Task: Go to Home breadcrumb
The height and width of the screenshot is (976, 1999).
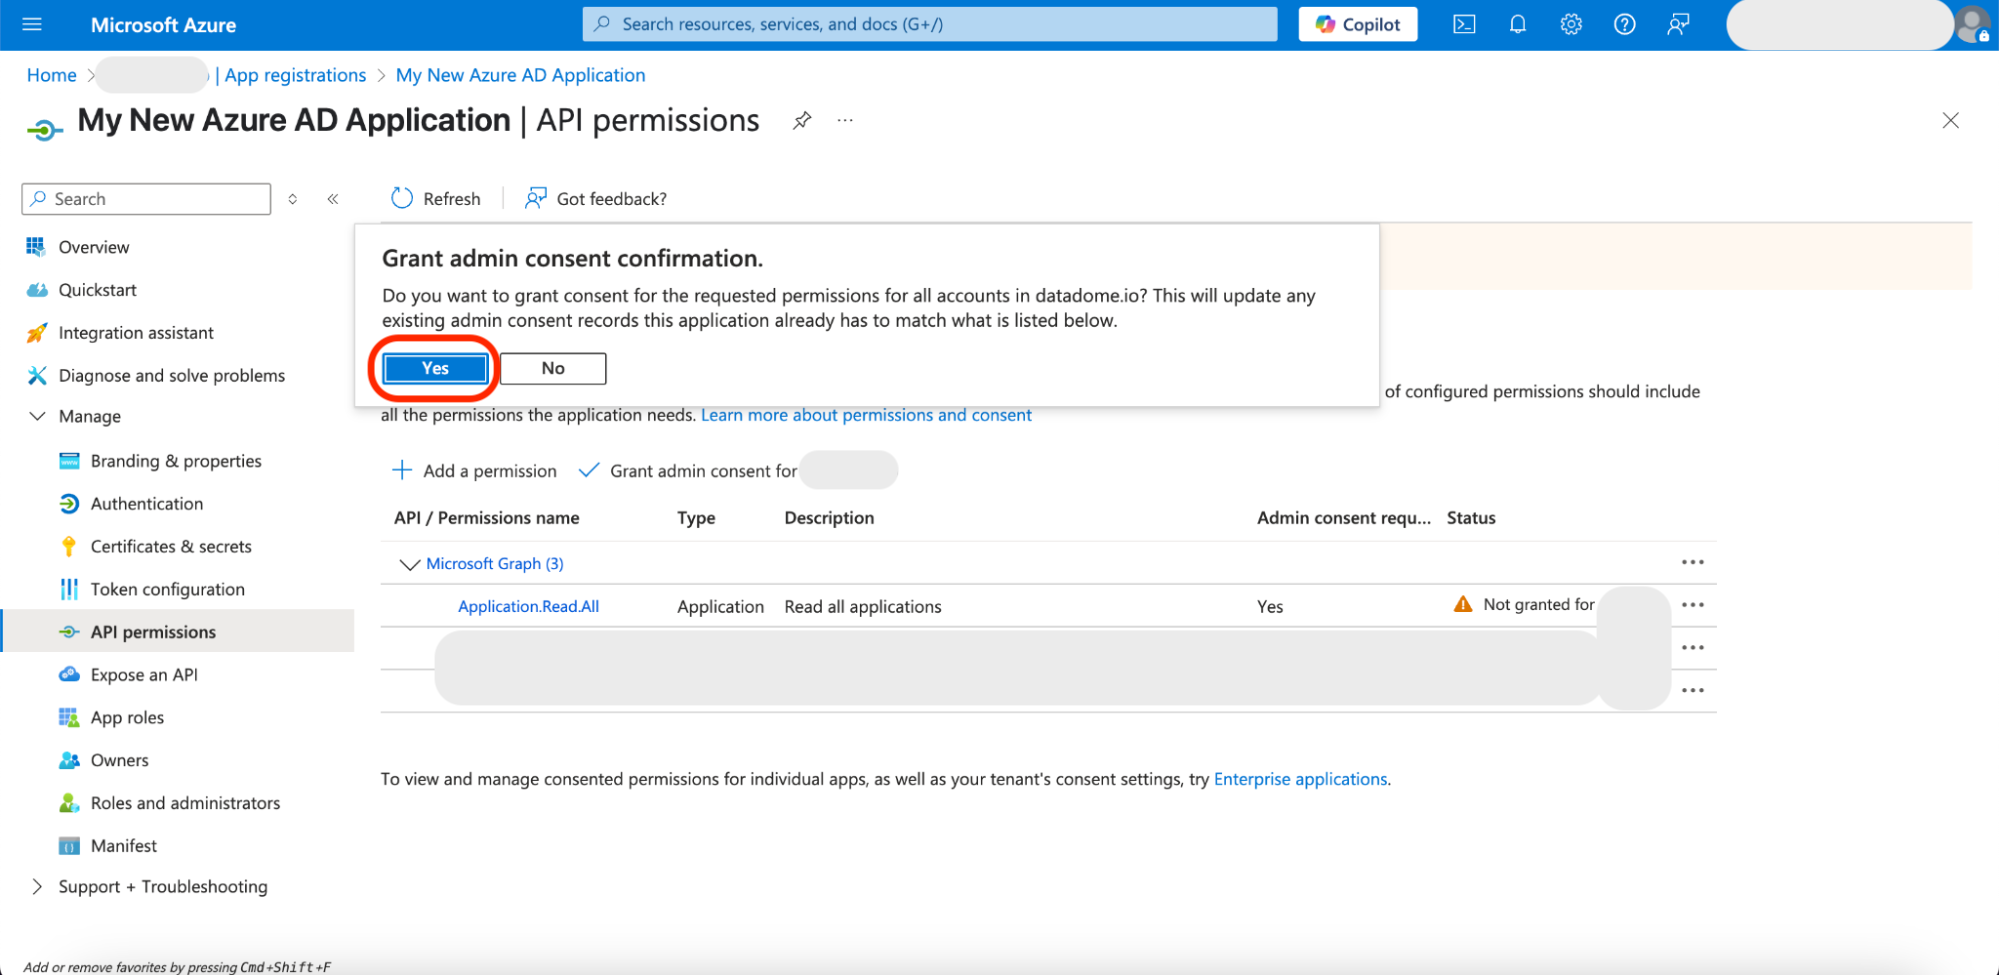Action: coord(52,75)
